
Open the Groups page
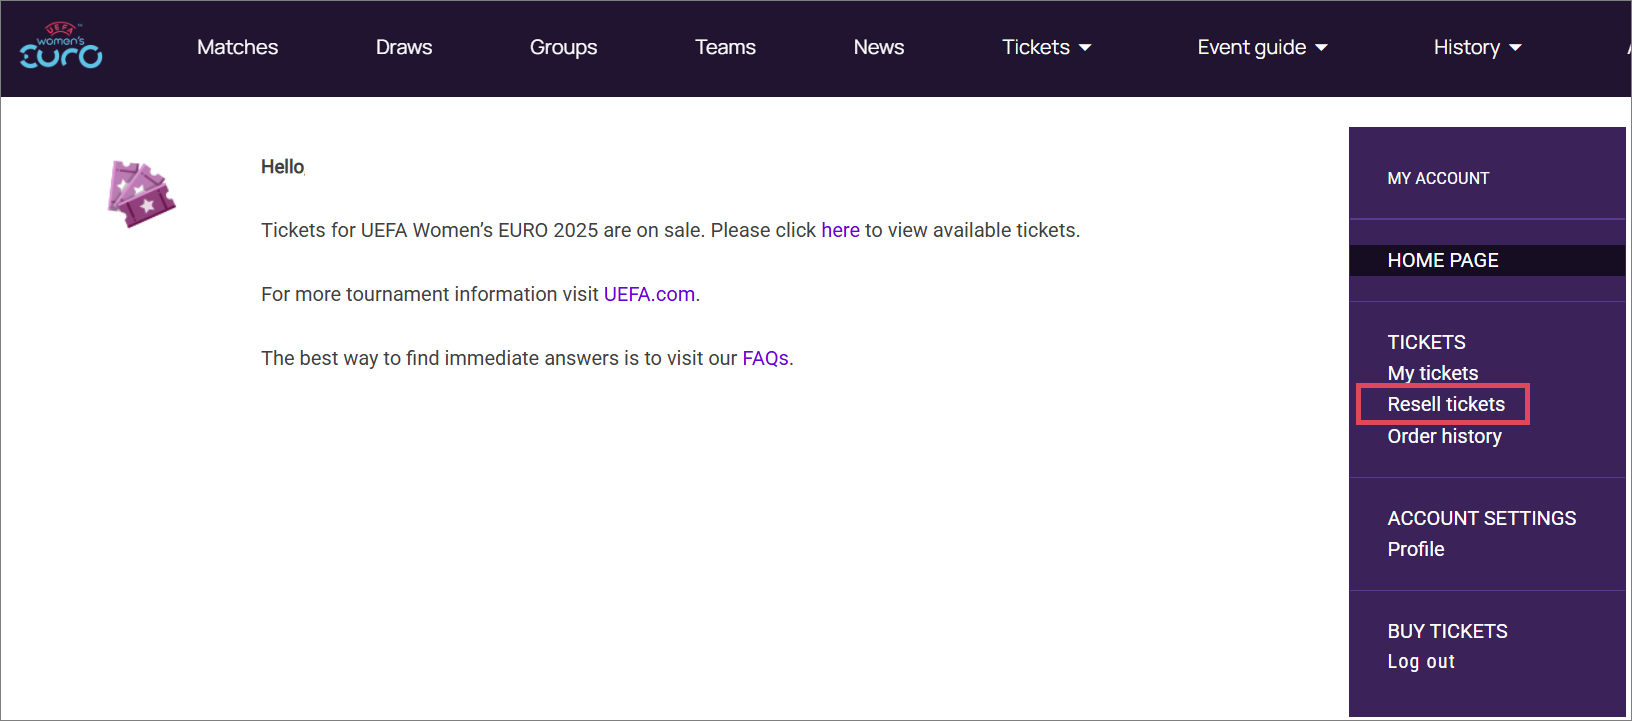point(563,47)
